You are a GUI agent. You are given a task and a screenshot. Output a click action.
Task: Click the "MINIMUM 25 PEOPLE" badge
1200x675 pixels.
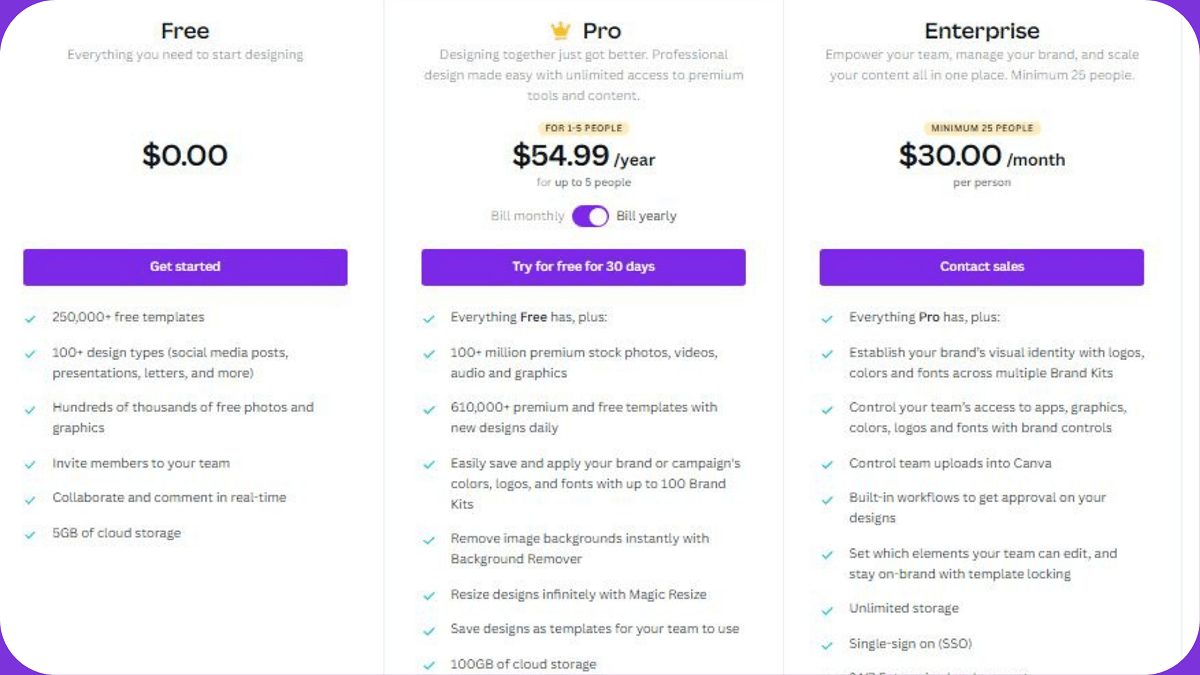[x=981, y=128]
